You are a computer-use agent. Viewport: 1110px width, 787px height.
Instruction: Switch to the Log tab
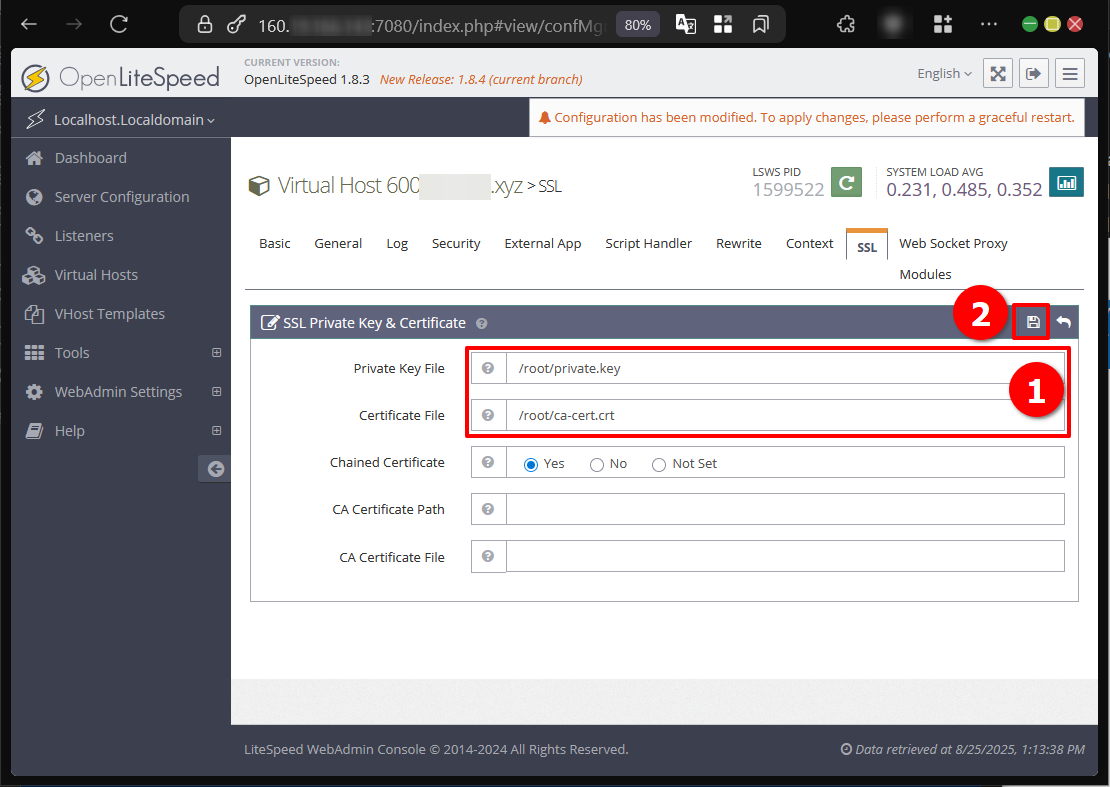click(397, 243)
